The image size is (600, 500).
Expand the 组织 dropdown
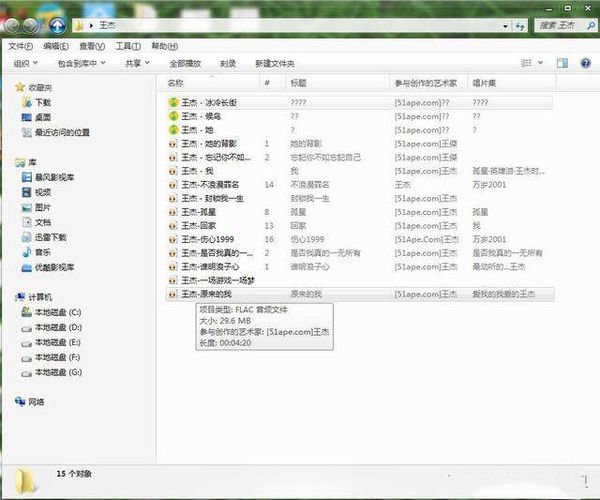tap(26, 63)
